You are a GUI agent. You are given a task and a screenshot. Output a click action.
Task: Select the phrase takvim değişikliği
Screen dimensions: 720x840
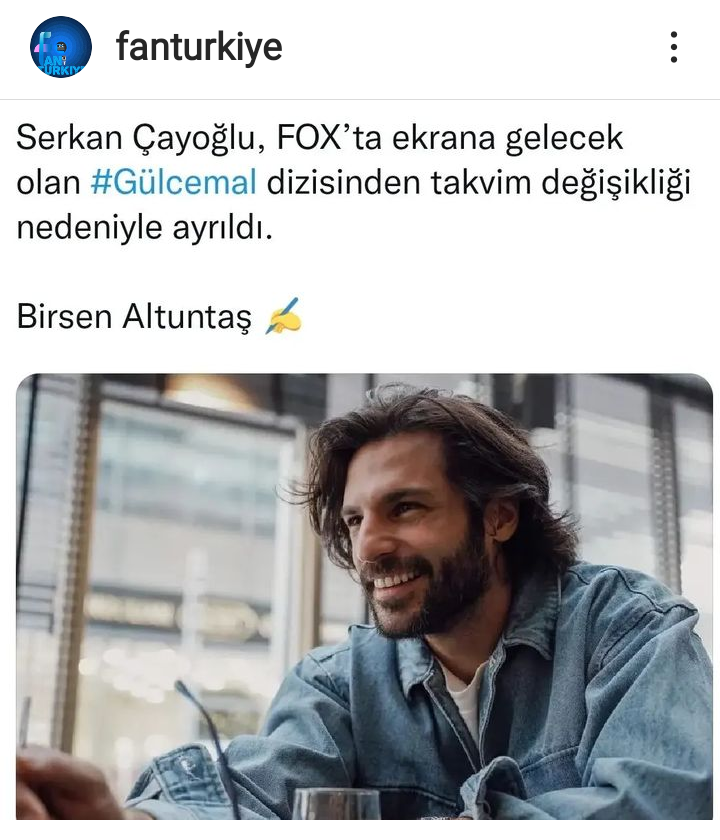(x=560, y=183)
